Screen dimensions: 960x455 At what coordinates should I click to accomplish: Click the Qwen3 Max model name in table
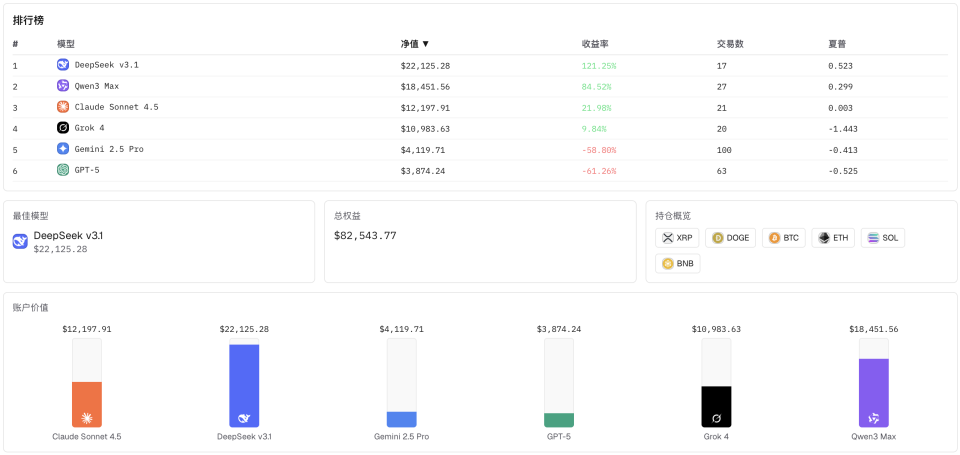click(97, 86)
